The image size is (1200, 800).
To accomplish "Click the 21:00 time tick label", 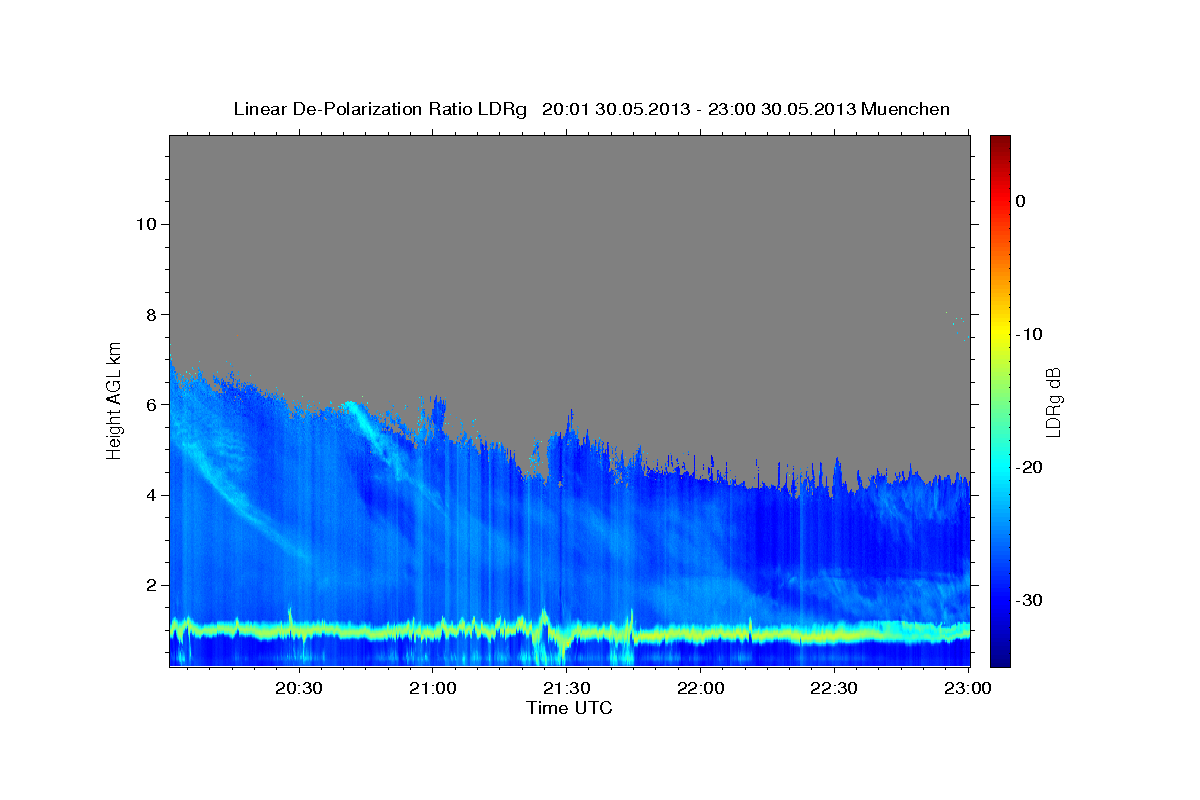I will 434,689.
